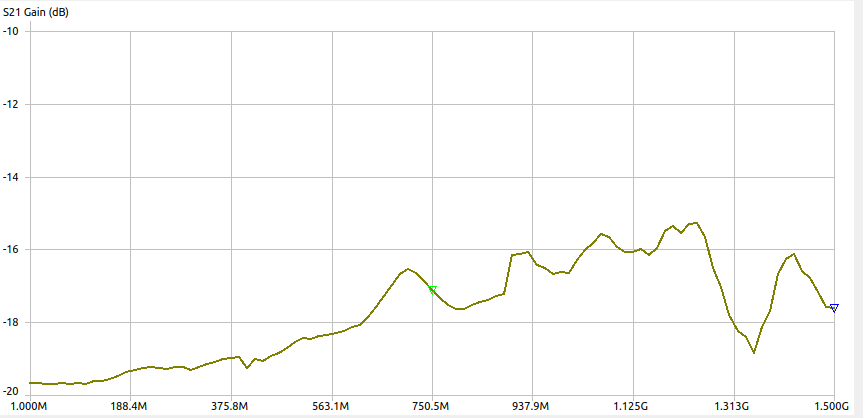The height and width of the screenshot is (418, 863).
Task: Select the blue triangle marker at trace end
Action: tap(834, 308)
